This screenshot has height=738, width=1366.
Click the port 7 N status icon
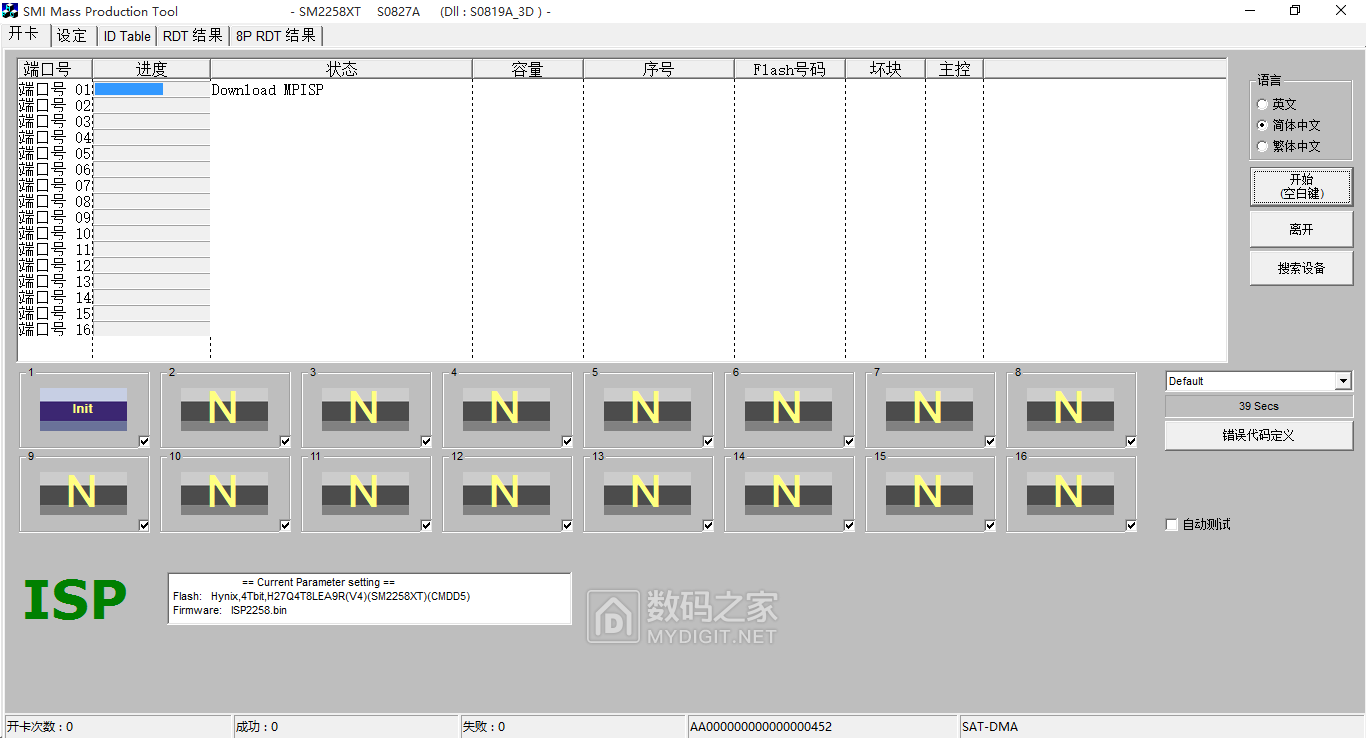click(929, 409)
